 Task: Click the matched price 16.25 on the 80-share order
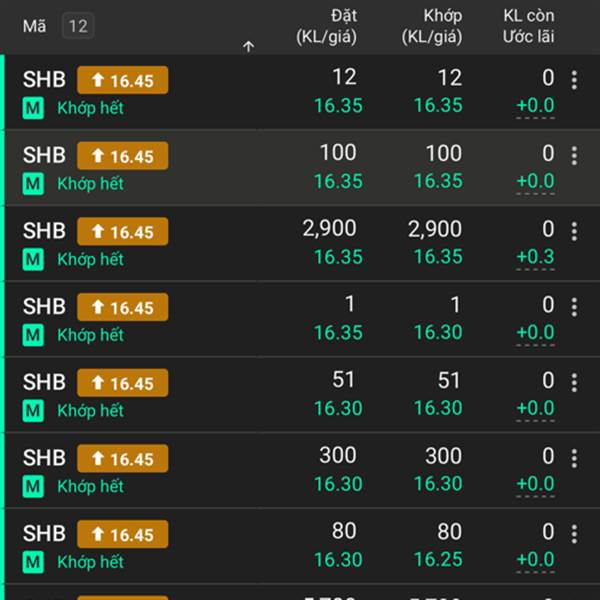(439, 559)
